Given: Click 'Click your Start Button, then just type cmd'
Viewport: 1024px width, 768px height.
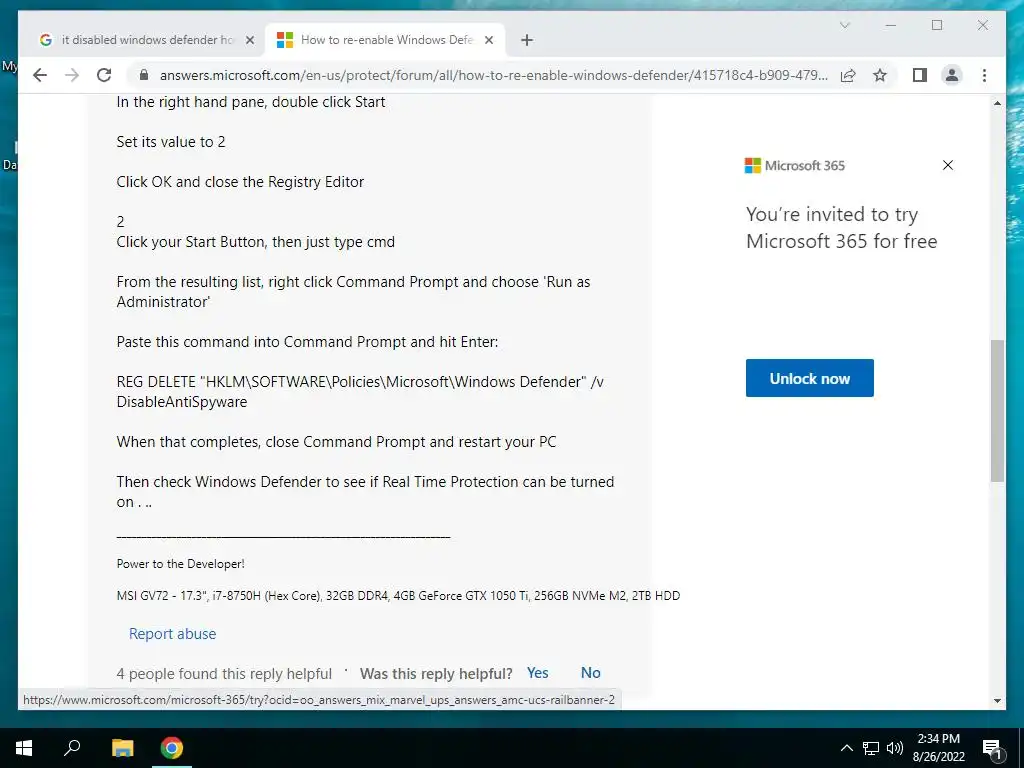Looking at the screenshot, I should pos(255,242).
